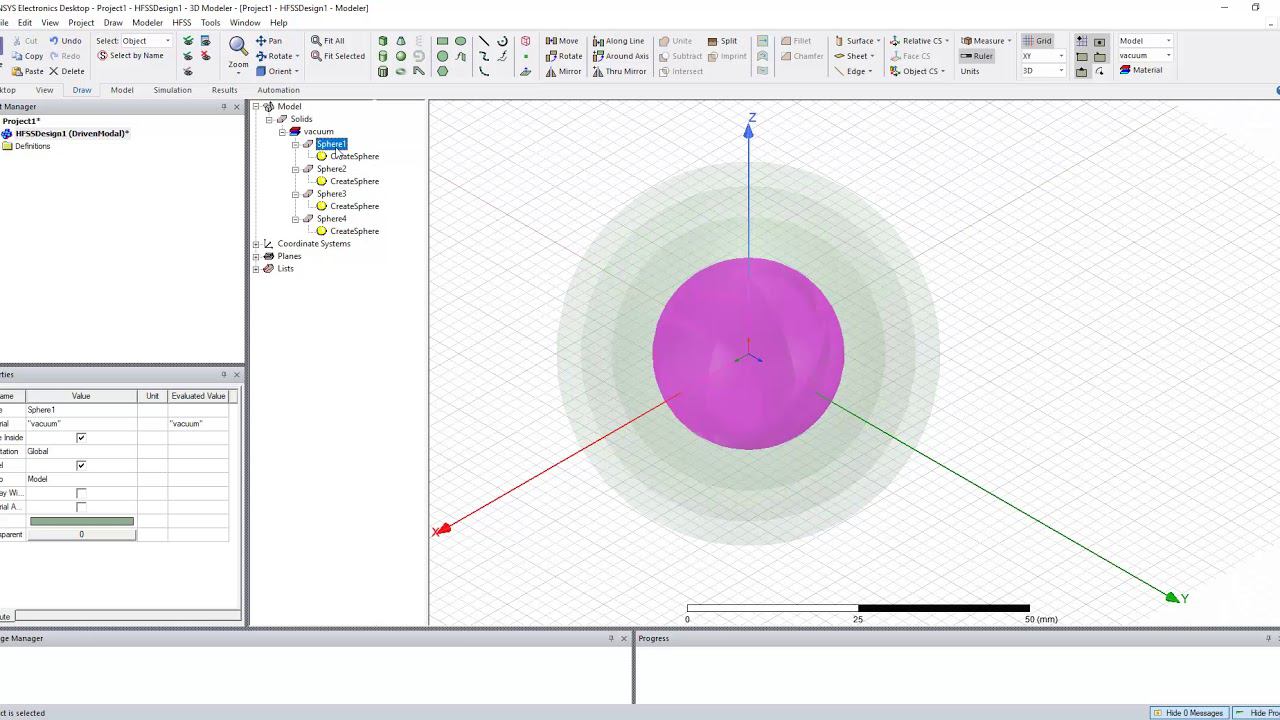This screenshot has height=720, width=1280.
Task: Open the Surface dropdown menu
Action: (857, 41)
